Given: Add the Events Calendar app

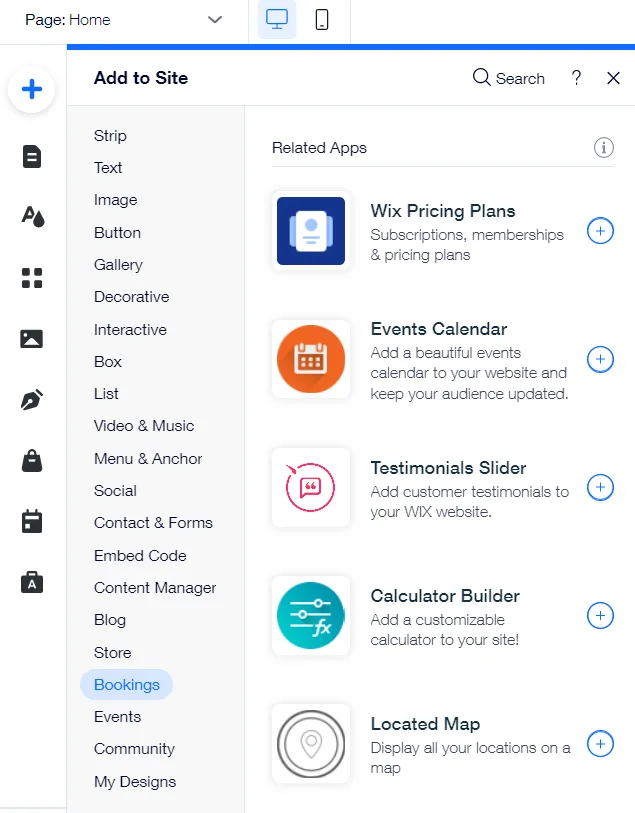Looking at the screenshot, I should [600, 359].
